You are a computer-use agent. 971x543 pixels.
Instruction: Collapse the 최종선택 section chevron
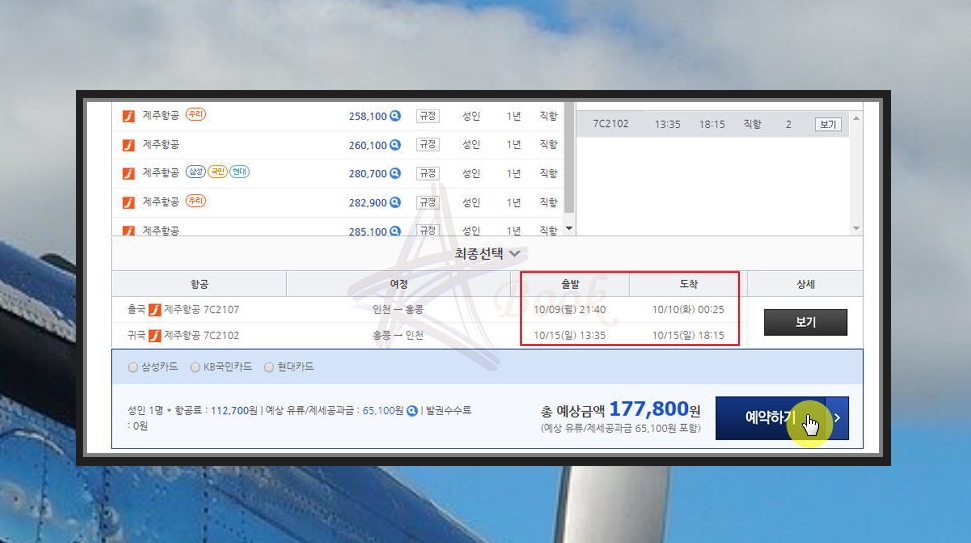(514, 254)
